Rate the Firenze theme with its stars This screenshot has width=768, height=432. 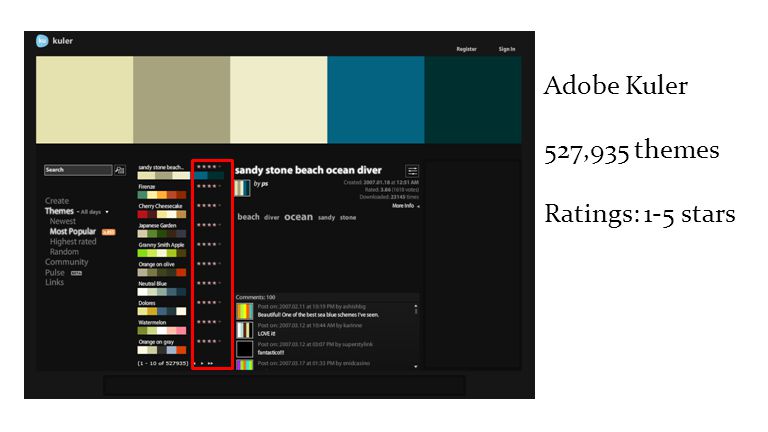[209, 186]
